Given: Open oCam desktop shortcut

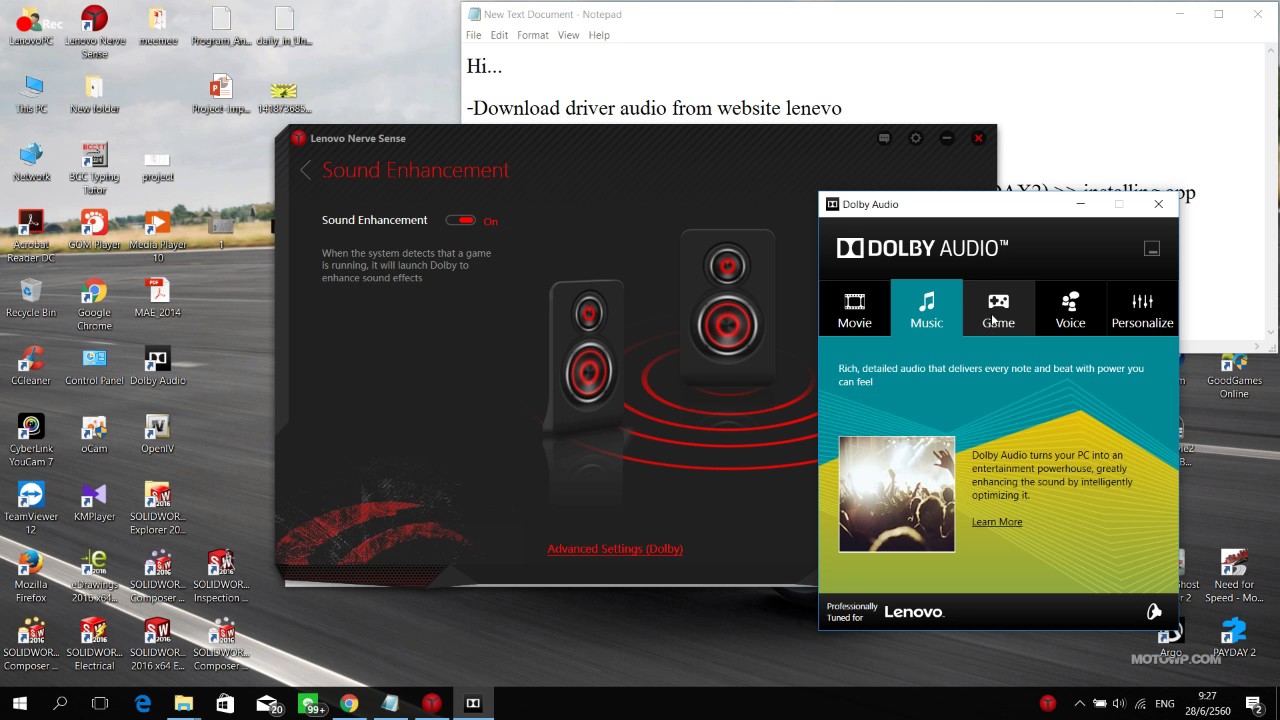Looking at the screenshot, I should [x=94, y=434].
